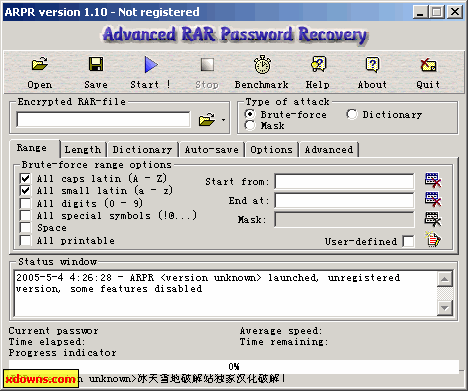Uncheck All small latin (a - z)
The height and width of the screenshot is (391, 468).
[25, 191]
